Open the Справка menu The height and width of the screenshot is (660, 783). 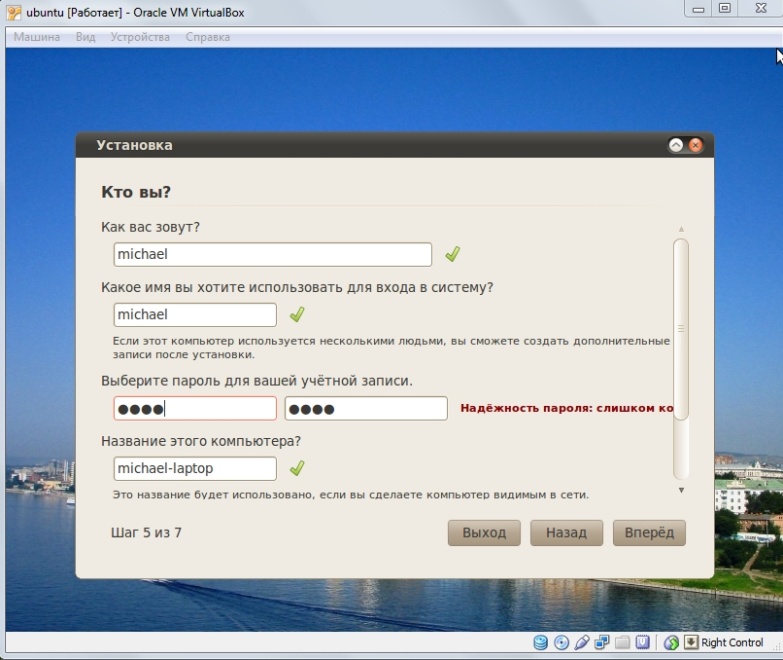(208, 37)
